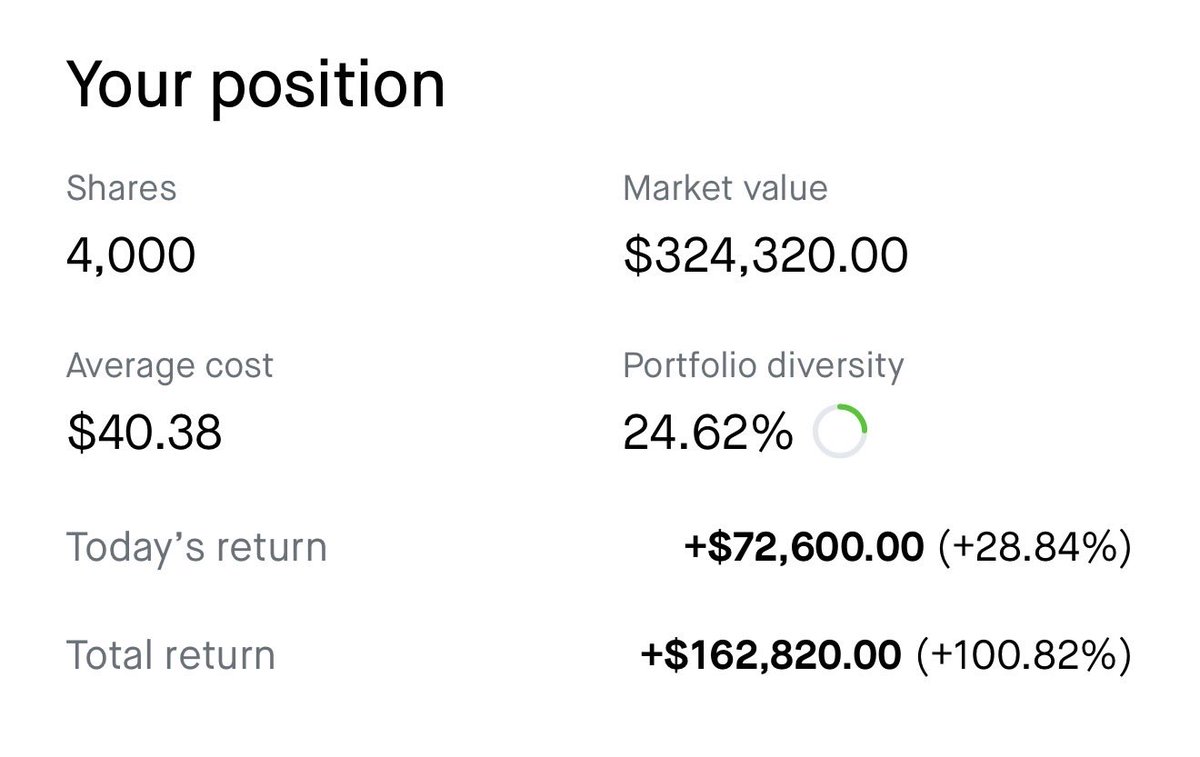Select the Average cost label
Viewport: 1200px width, 757px height.
point(169,366)
